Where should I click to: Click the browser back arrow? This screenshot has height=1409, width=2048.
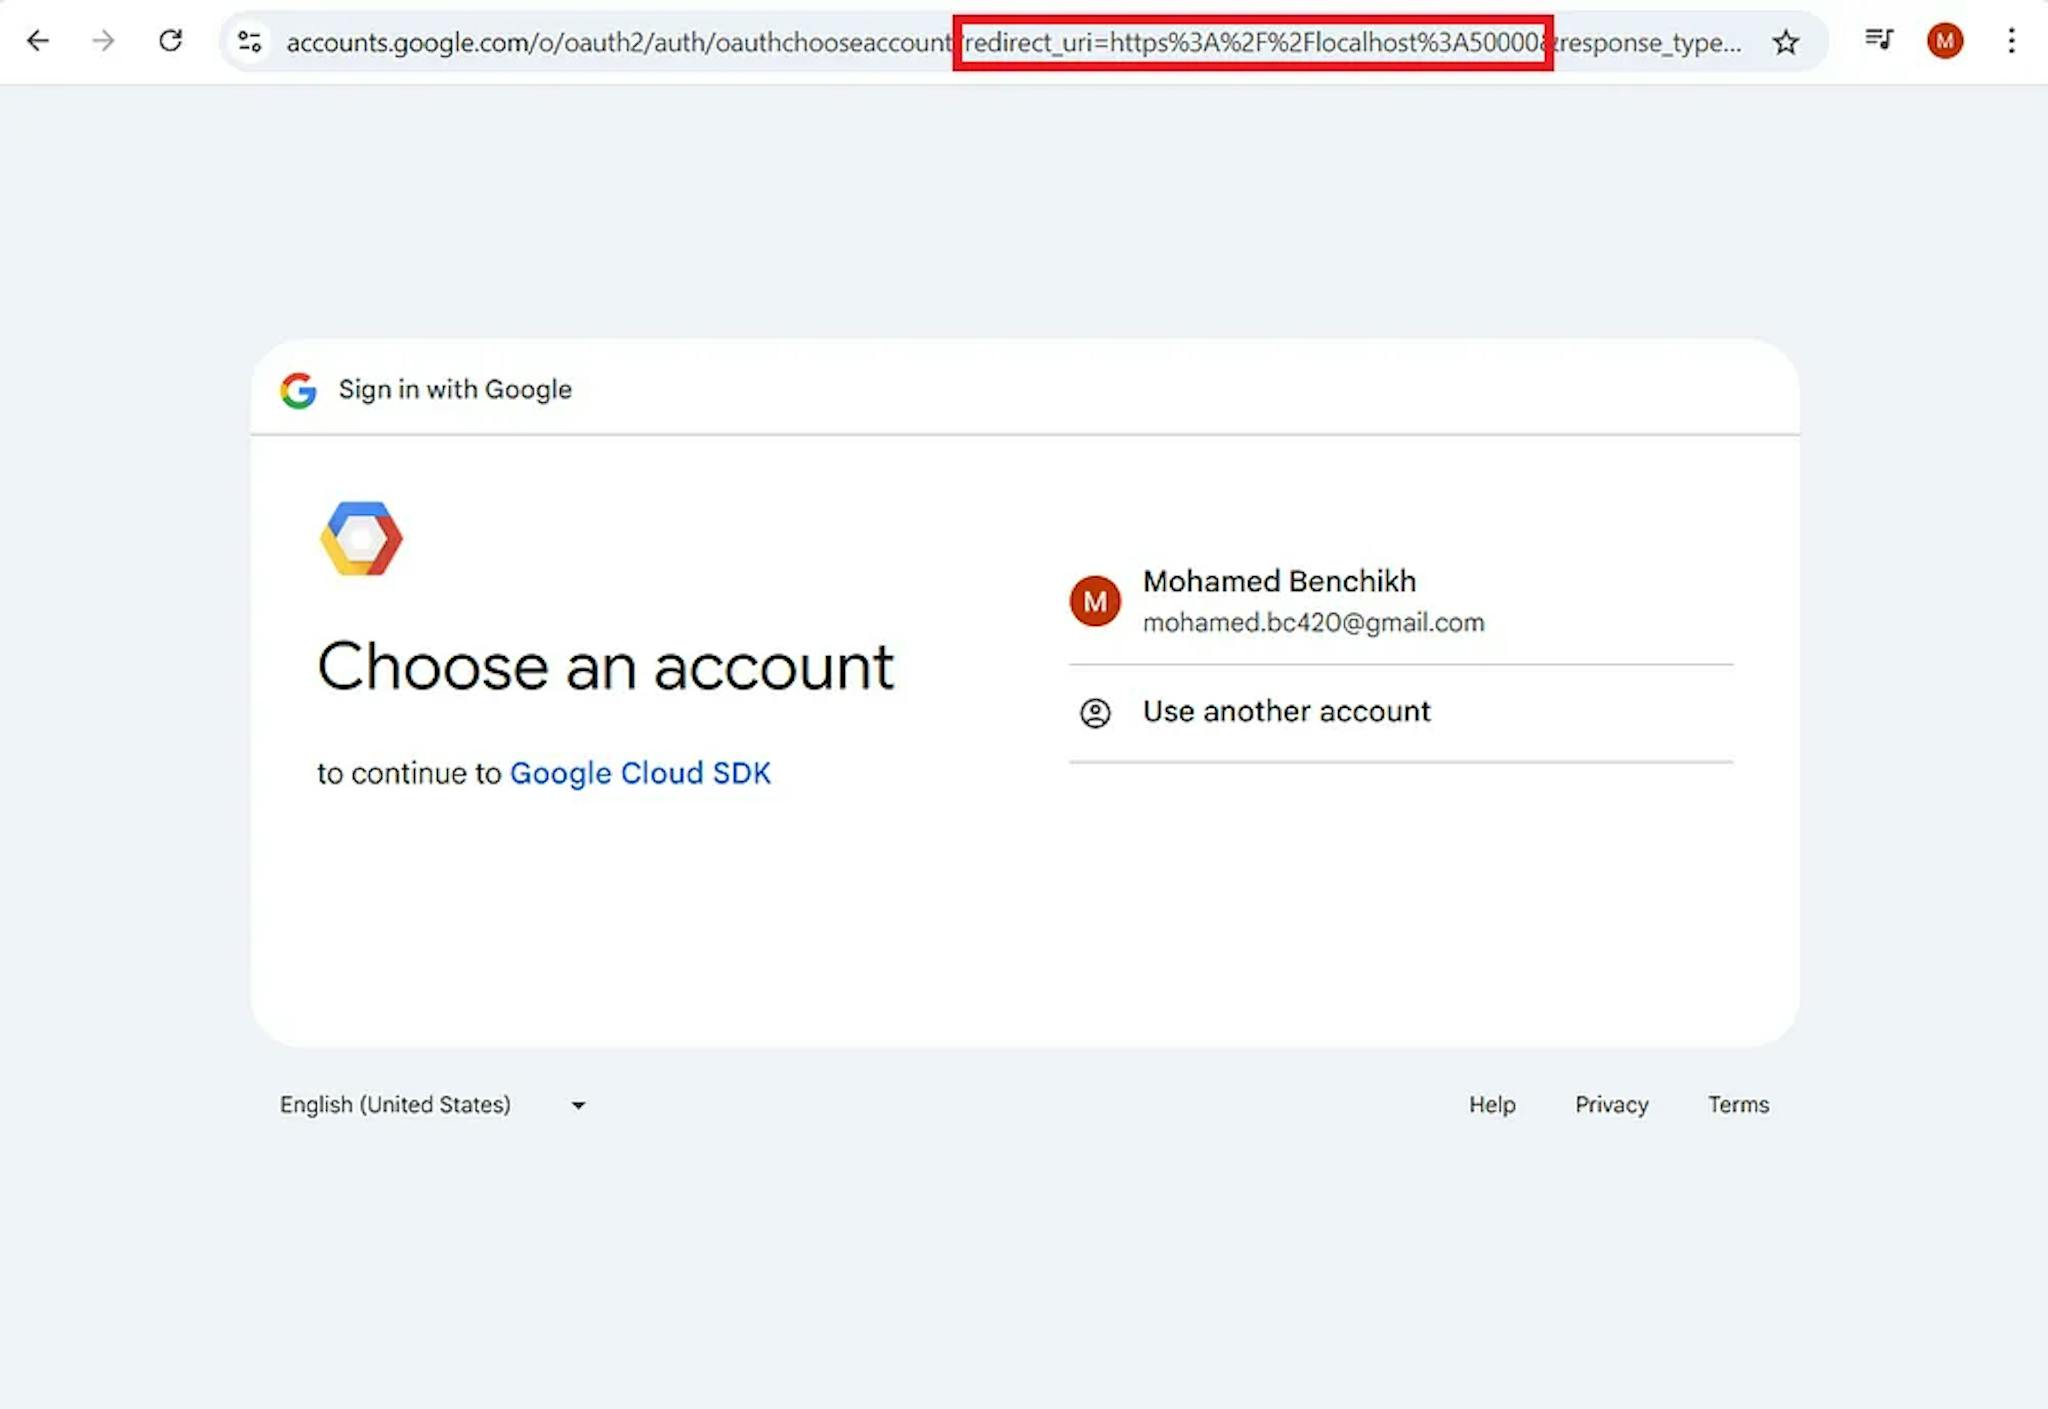click(x=38, y=41)
